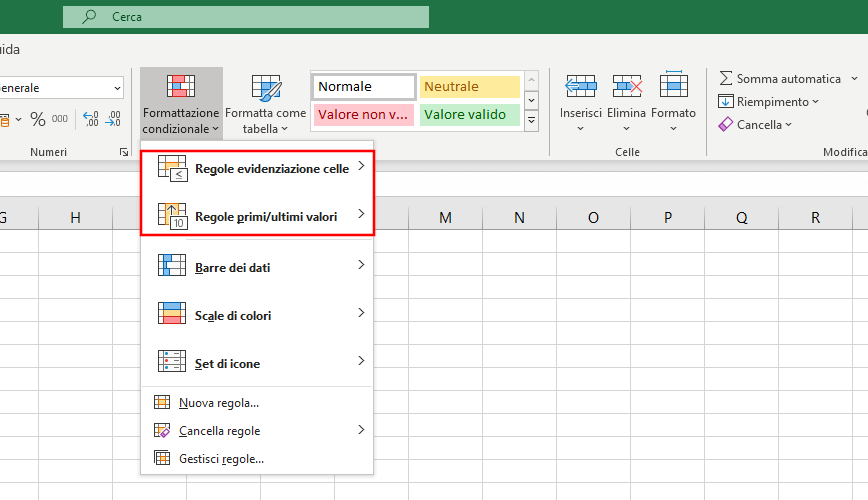This screenshot has height=500, width=868.
Task: Increase decimal places
Action: pos(91,118)
